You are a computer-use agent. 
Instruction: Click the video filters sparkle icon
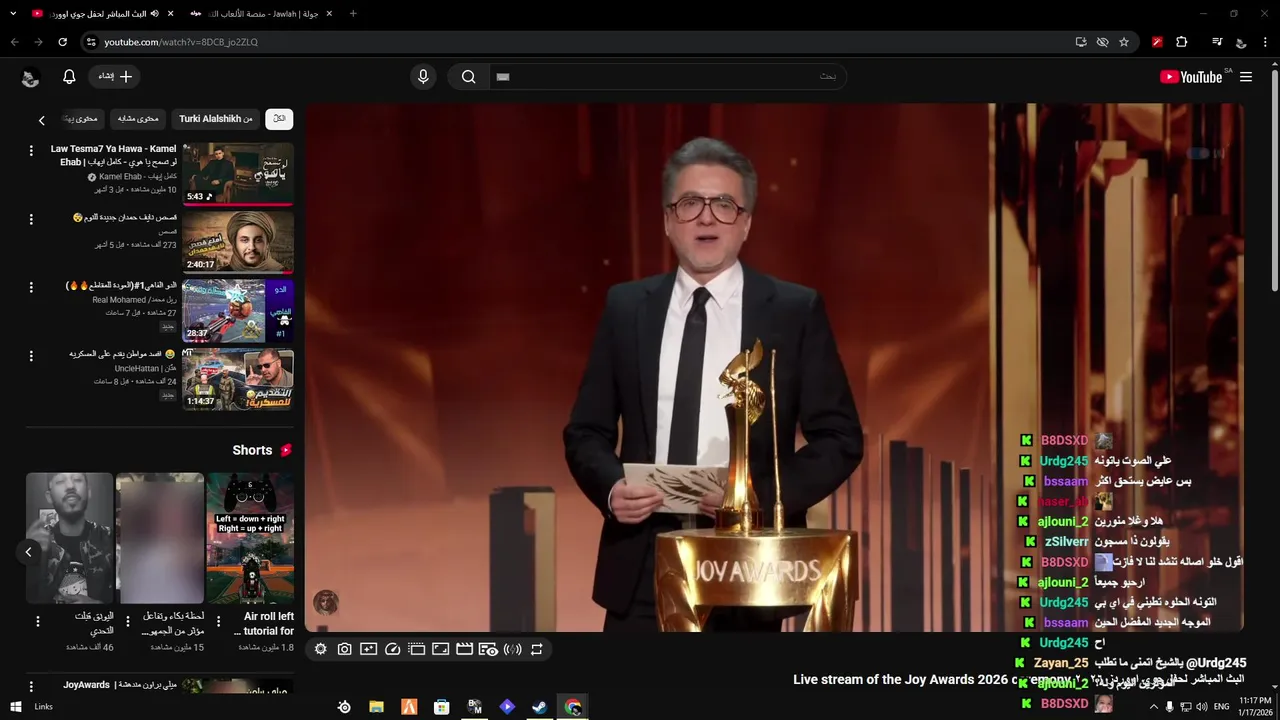(368, 649)
